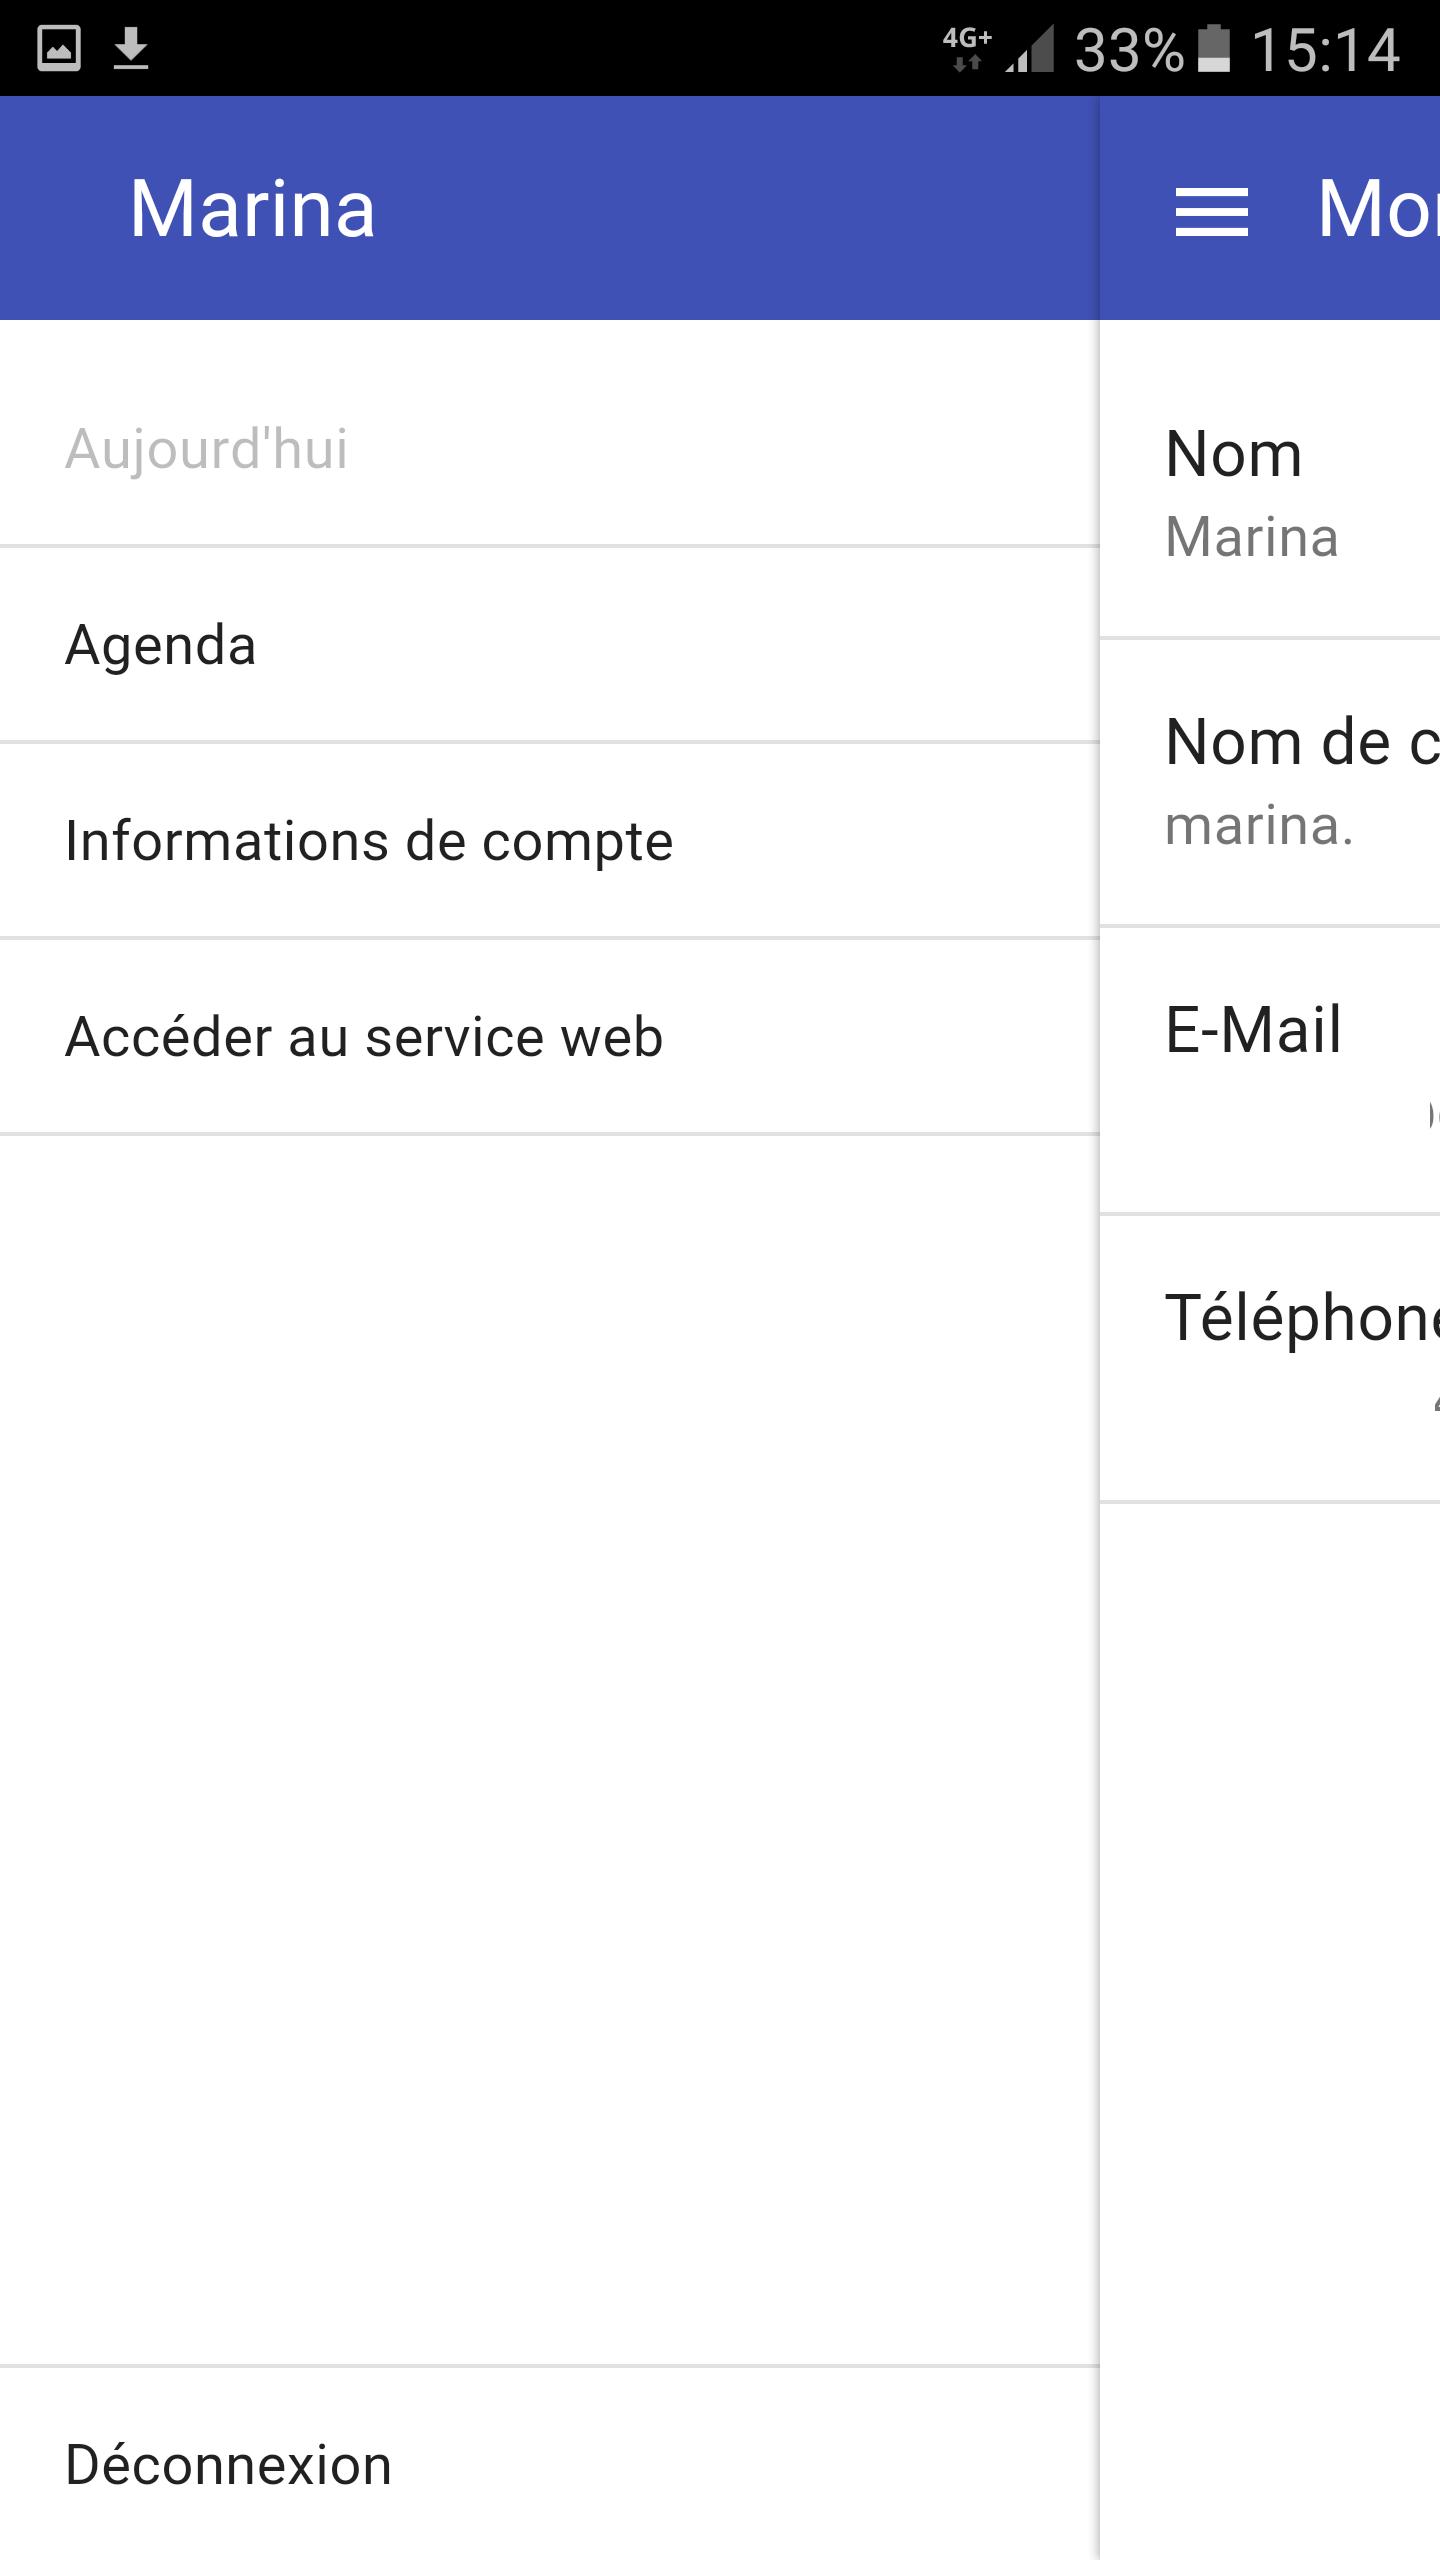This screenshot has height=2560, width=1440.
Task: Tap the 15:14 clock in status bar
Action: click(1325, 50)
